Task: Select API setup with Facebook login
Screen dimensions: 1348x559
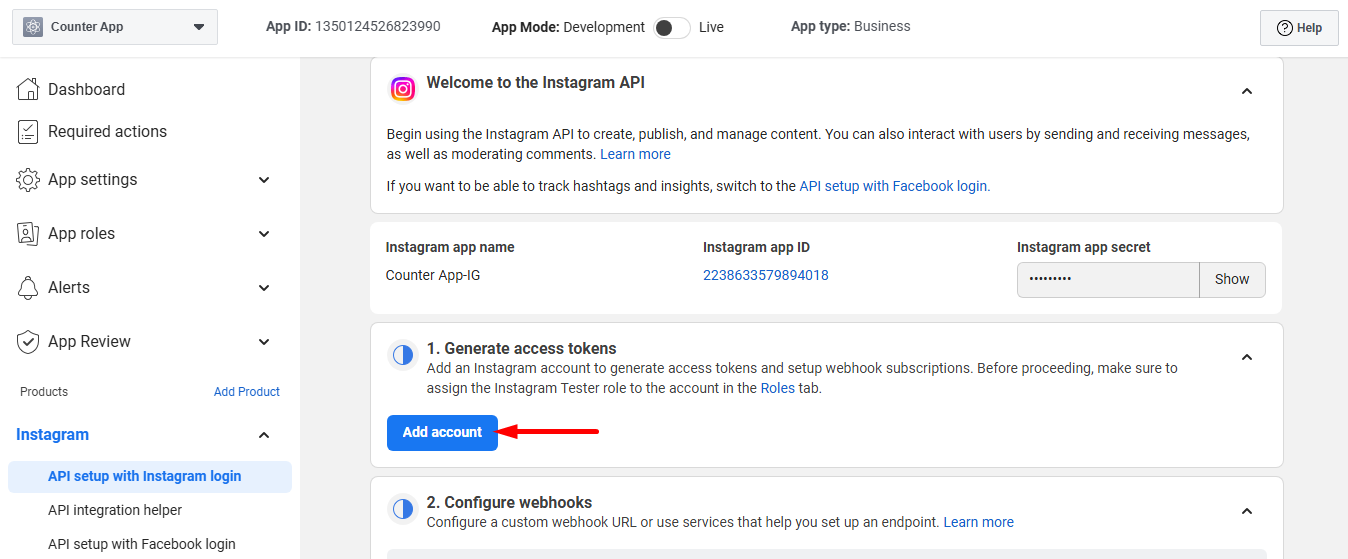Action: point(142,544)
